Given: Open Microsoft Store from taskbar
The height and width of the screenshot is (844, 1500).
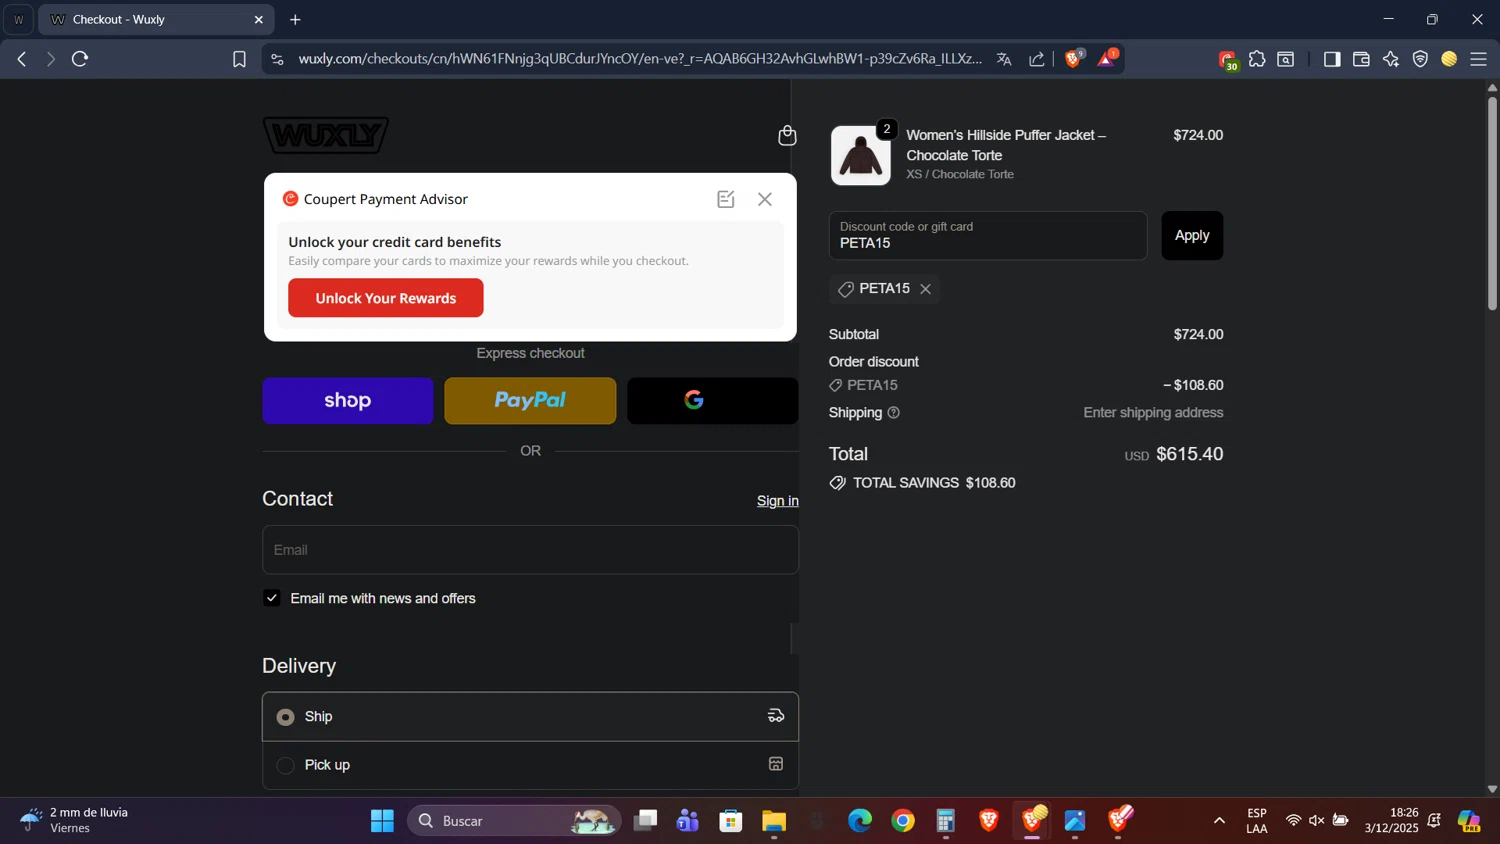Looking at the screenshot, I should pos(731,821).
